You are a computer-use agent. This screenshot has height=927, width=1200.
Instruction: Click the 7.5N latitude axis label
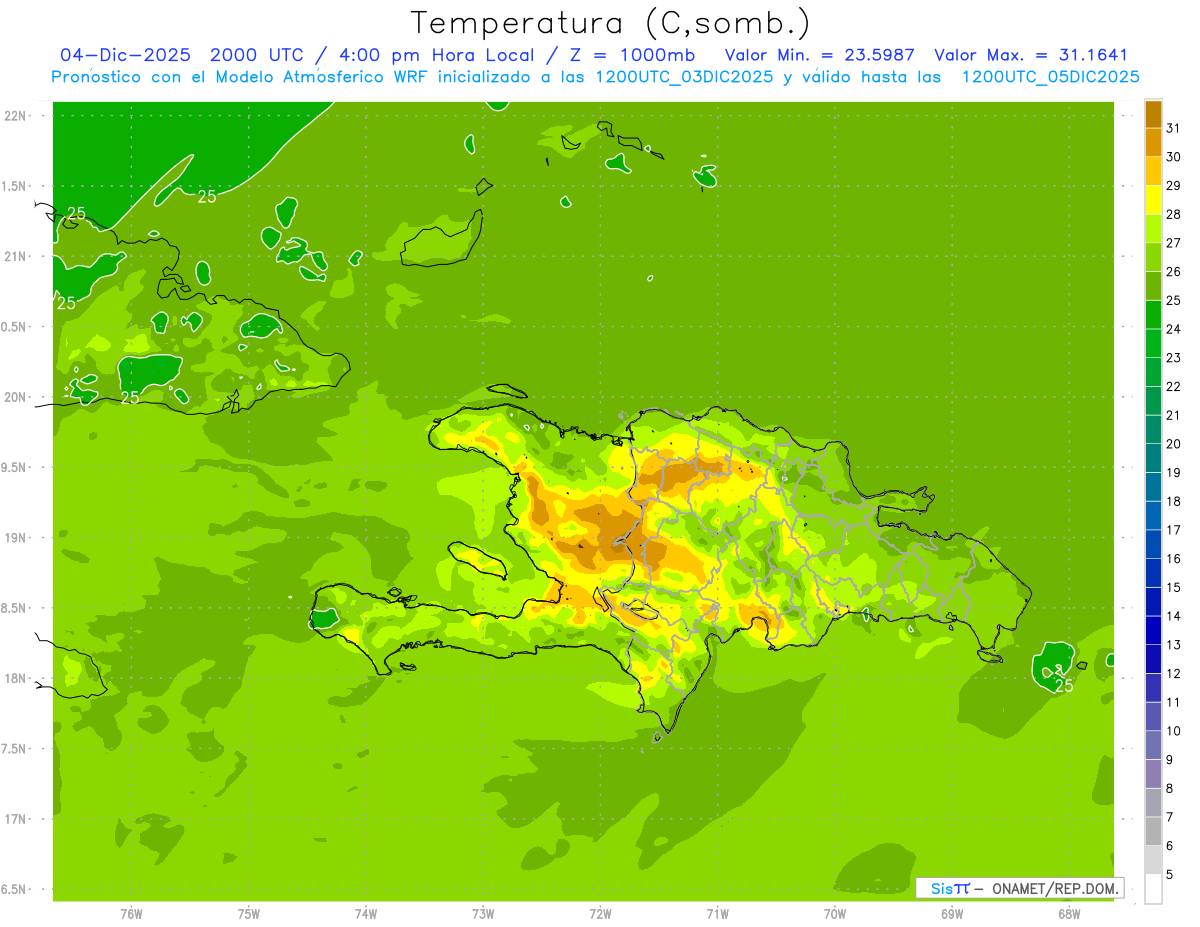coord(15,749)
